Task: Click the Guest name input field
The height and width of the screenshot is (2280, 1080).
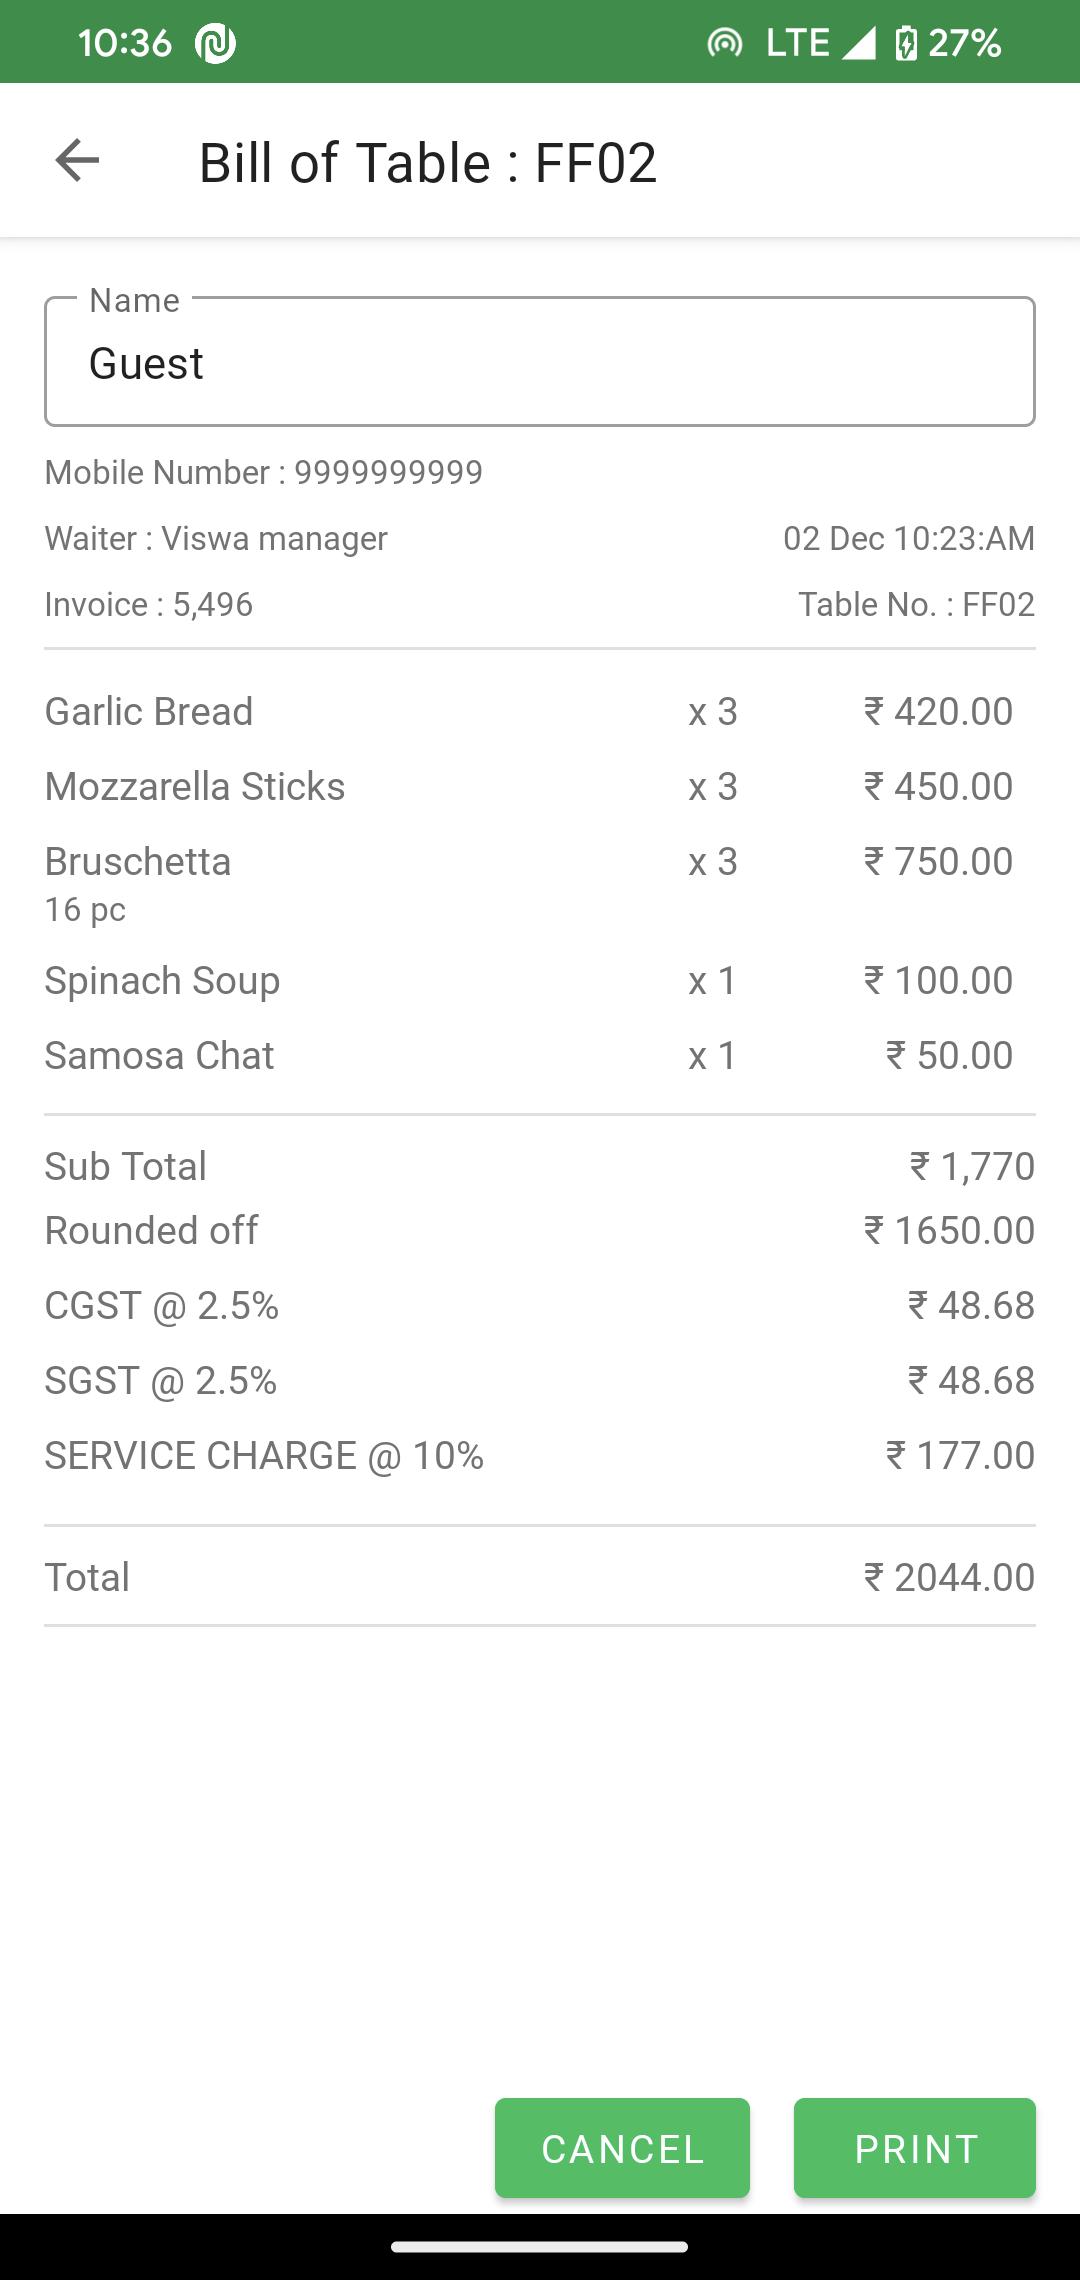Action: tap(540, 362)
